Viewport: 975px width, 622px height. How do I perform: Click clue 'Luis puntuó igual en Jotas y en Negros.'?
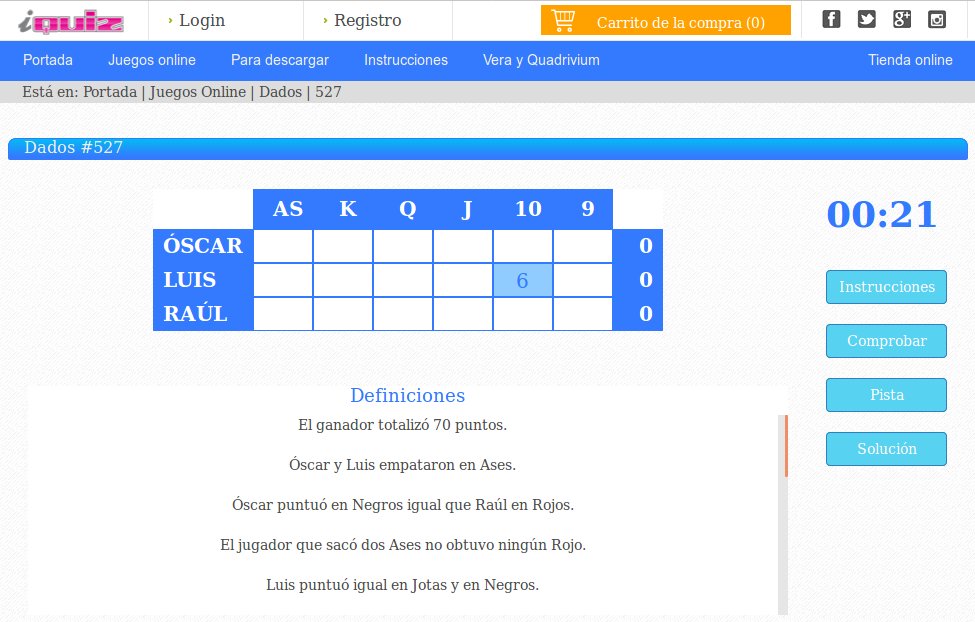point(402,585)
